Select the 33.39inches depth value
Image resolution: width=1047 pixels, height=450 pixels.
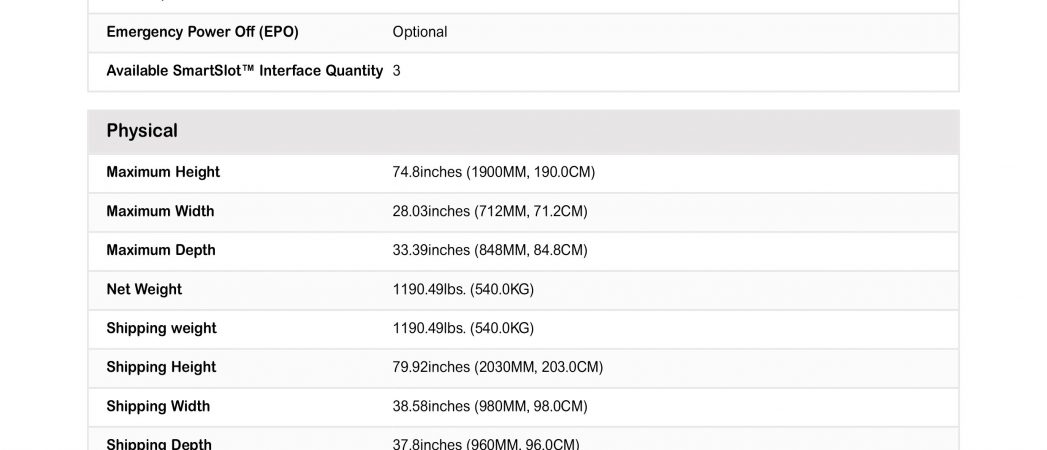pos(490,250)
